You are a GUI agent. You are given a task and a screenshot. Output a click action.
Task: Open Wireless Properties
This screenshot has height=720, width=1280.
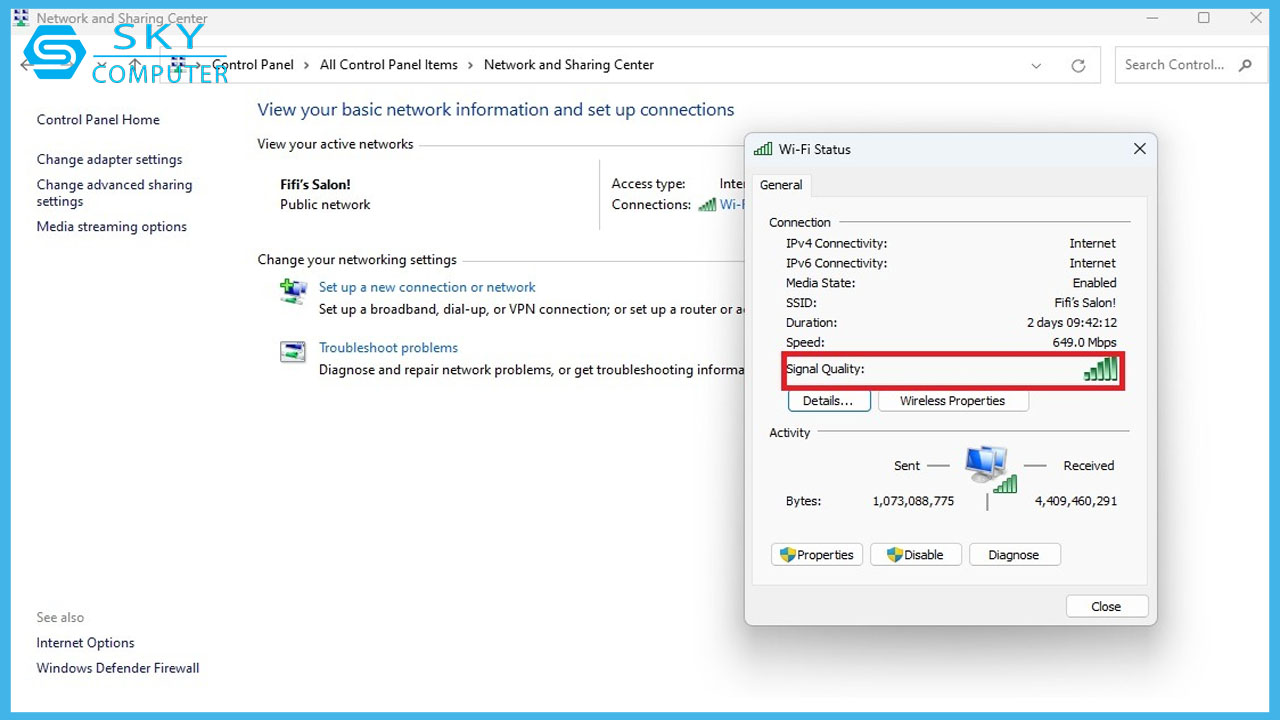pos(952,401)
